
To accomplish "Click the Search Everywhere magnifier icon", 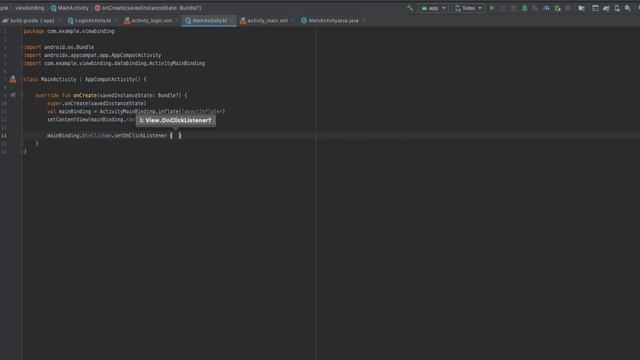I will click(x=628, y=8).
